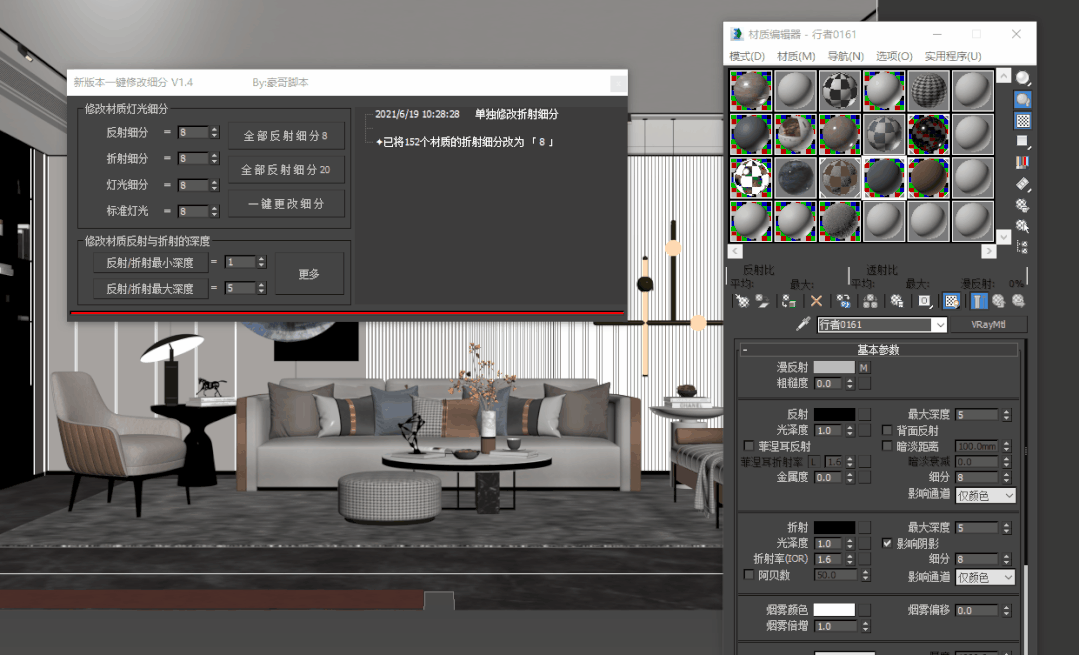
Task: Toggle the checkered Background icon in side toolbar
Action: pyautogui.click(x=1023, y=121)
